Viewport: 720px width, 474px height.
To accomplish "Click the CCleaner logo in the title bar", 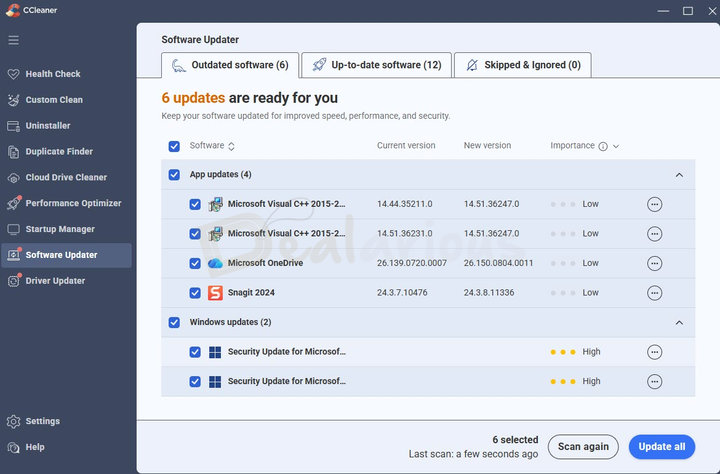I will [13, 10].
